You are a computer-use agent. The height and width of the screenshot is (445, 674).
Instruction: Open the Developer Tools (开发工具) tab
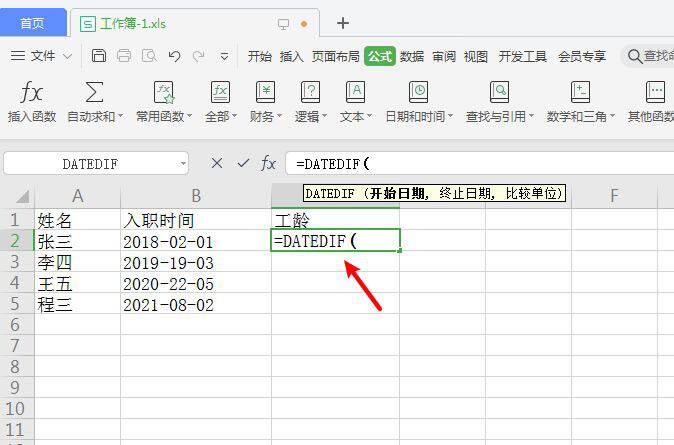pyautogui.click(x=522, y=56)
